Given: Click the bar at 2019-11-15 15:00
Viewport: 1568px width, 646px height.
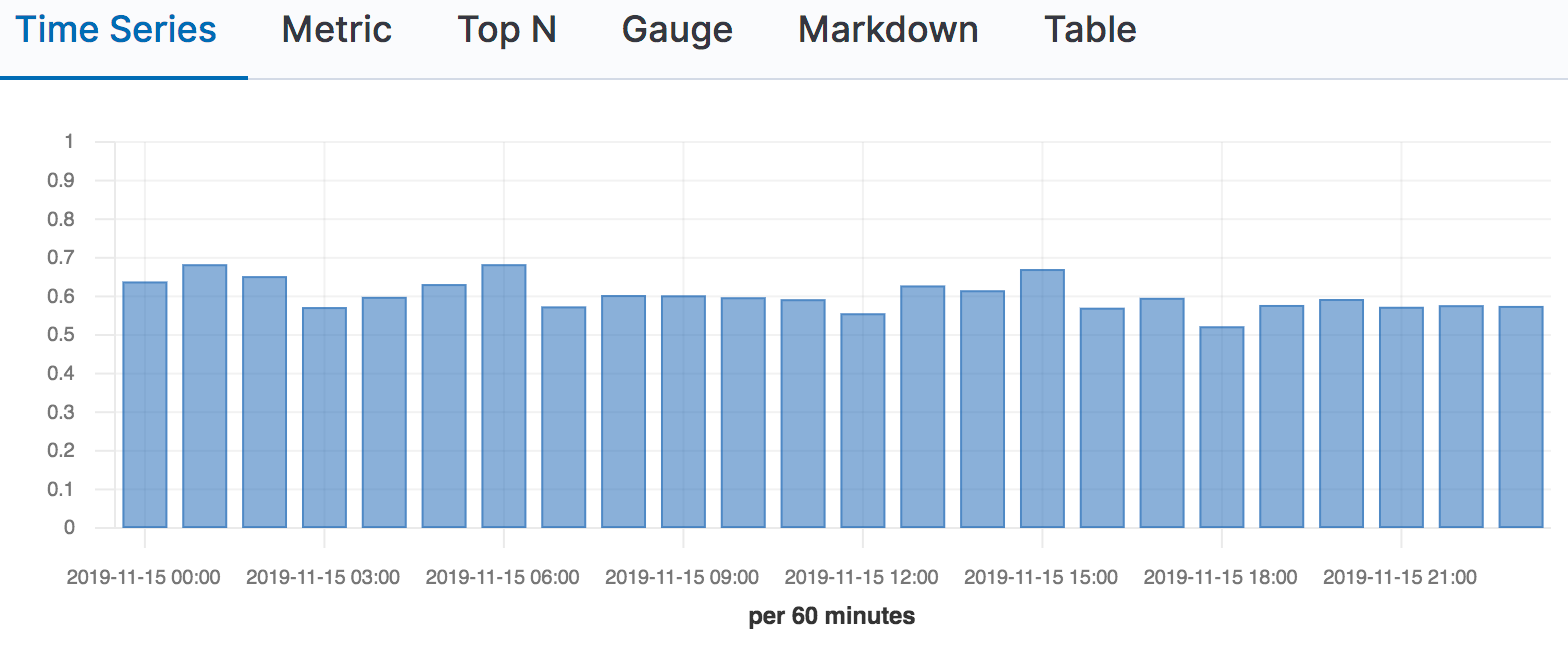Looking at the screenshot, I should point(1042,399).
